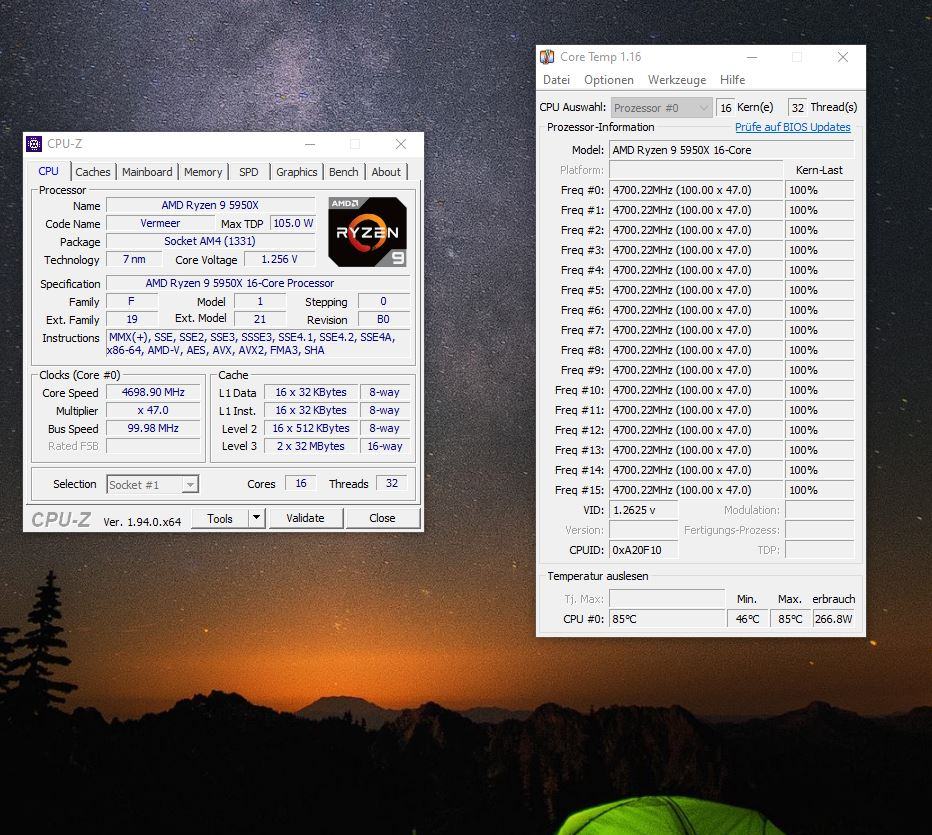This screenshot has width=932, height=835.
Task: Click the Close button in CPU-Z
Action: pos(382,518)
